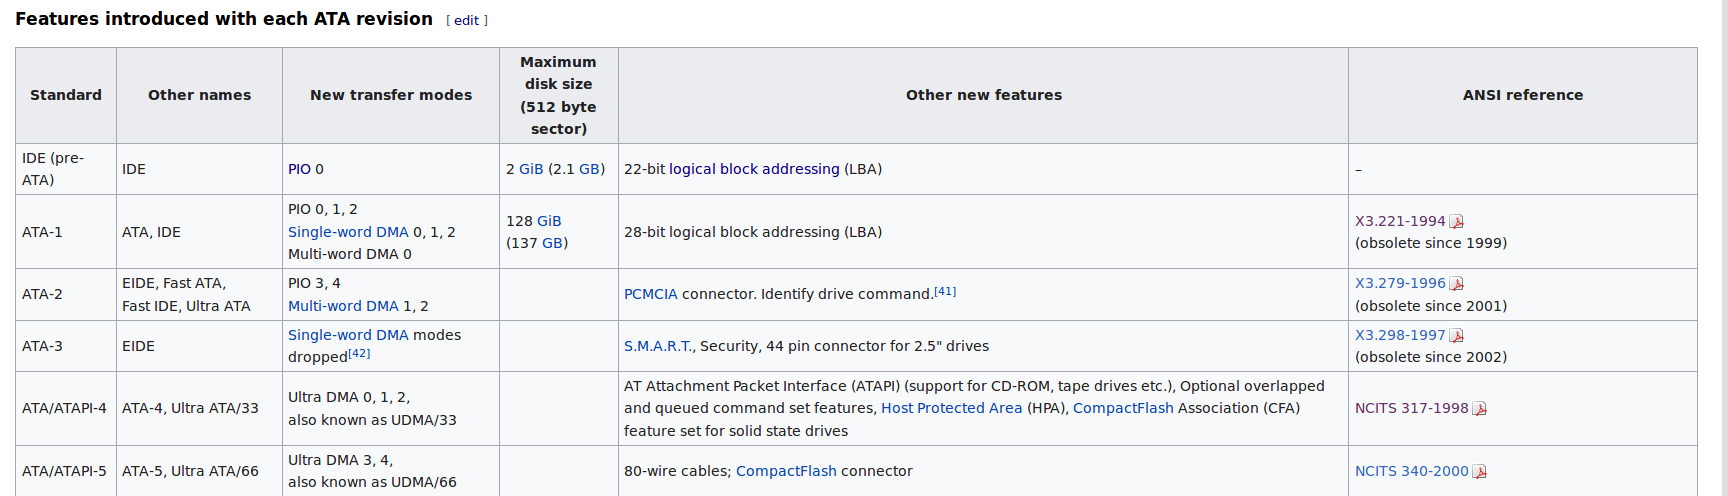Open the Single-word DMA link in ATA-1 row
The width and height of the screenshot is (1728, 496).
348,232
